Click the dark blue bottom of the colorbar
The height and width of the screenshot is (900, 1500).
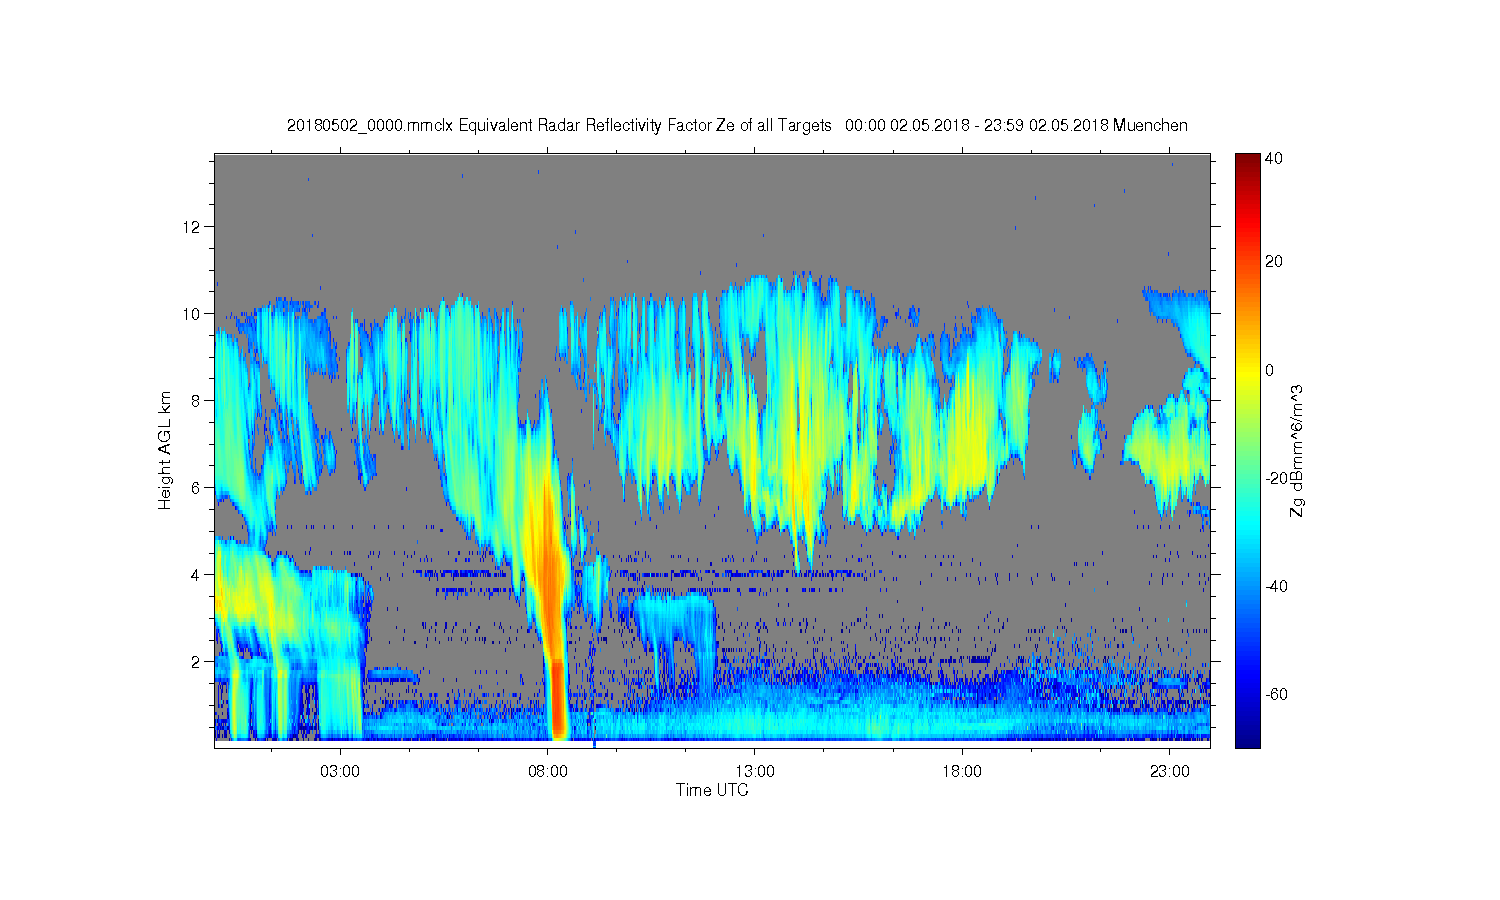(x=1247, y=738)
